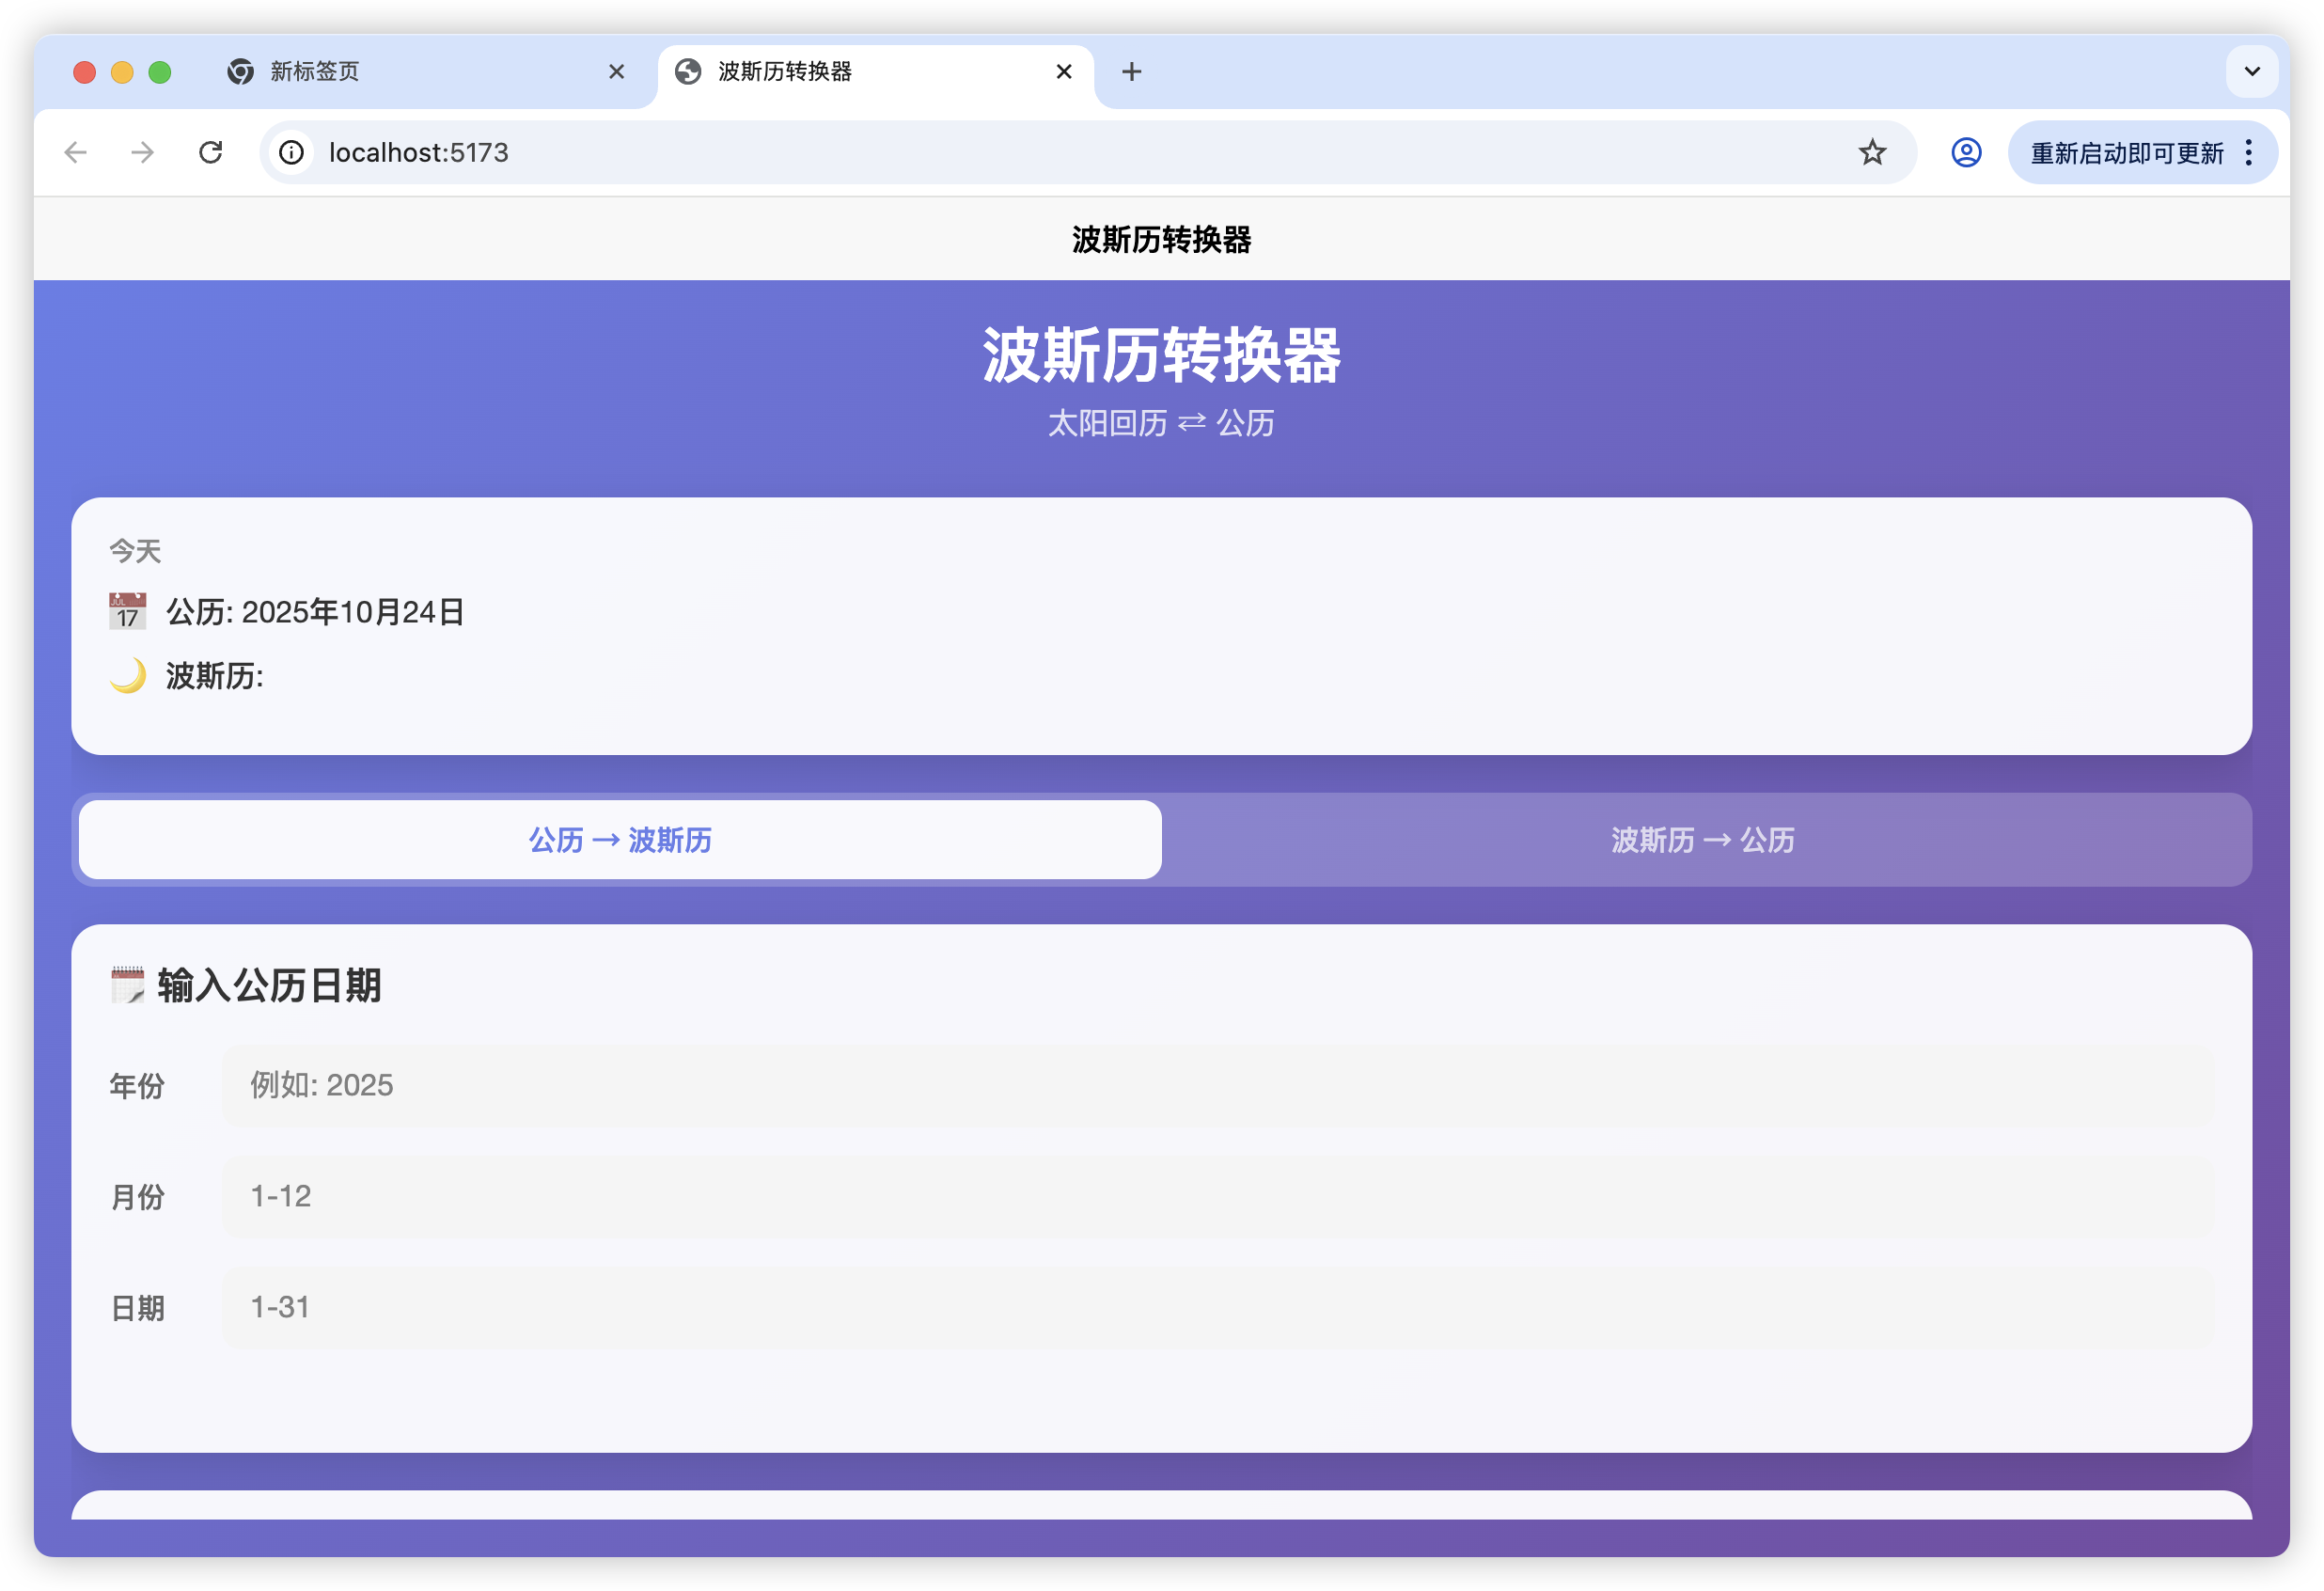The height and width of the screenshot is (1591, 2324).
Task: Click the 年份 input field
Action: 1216,1085
